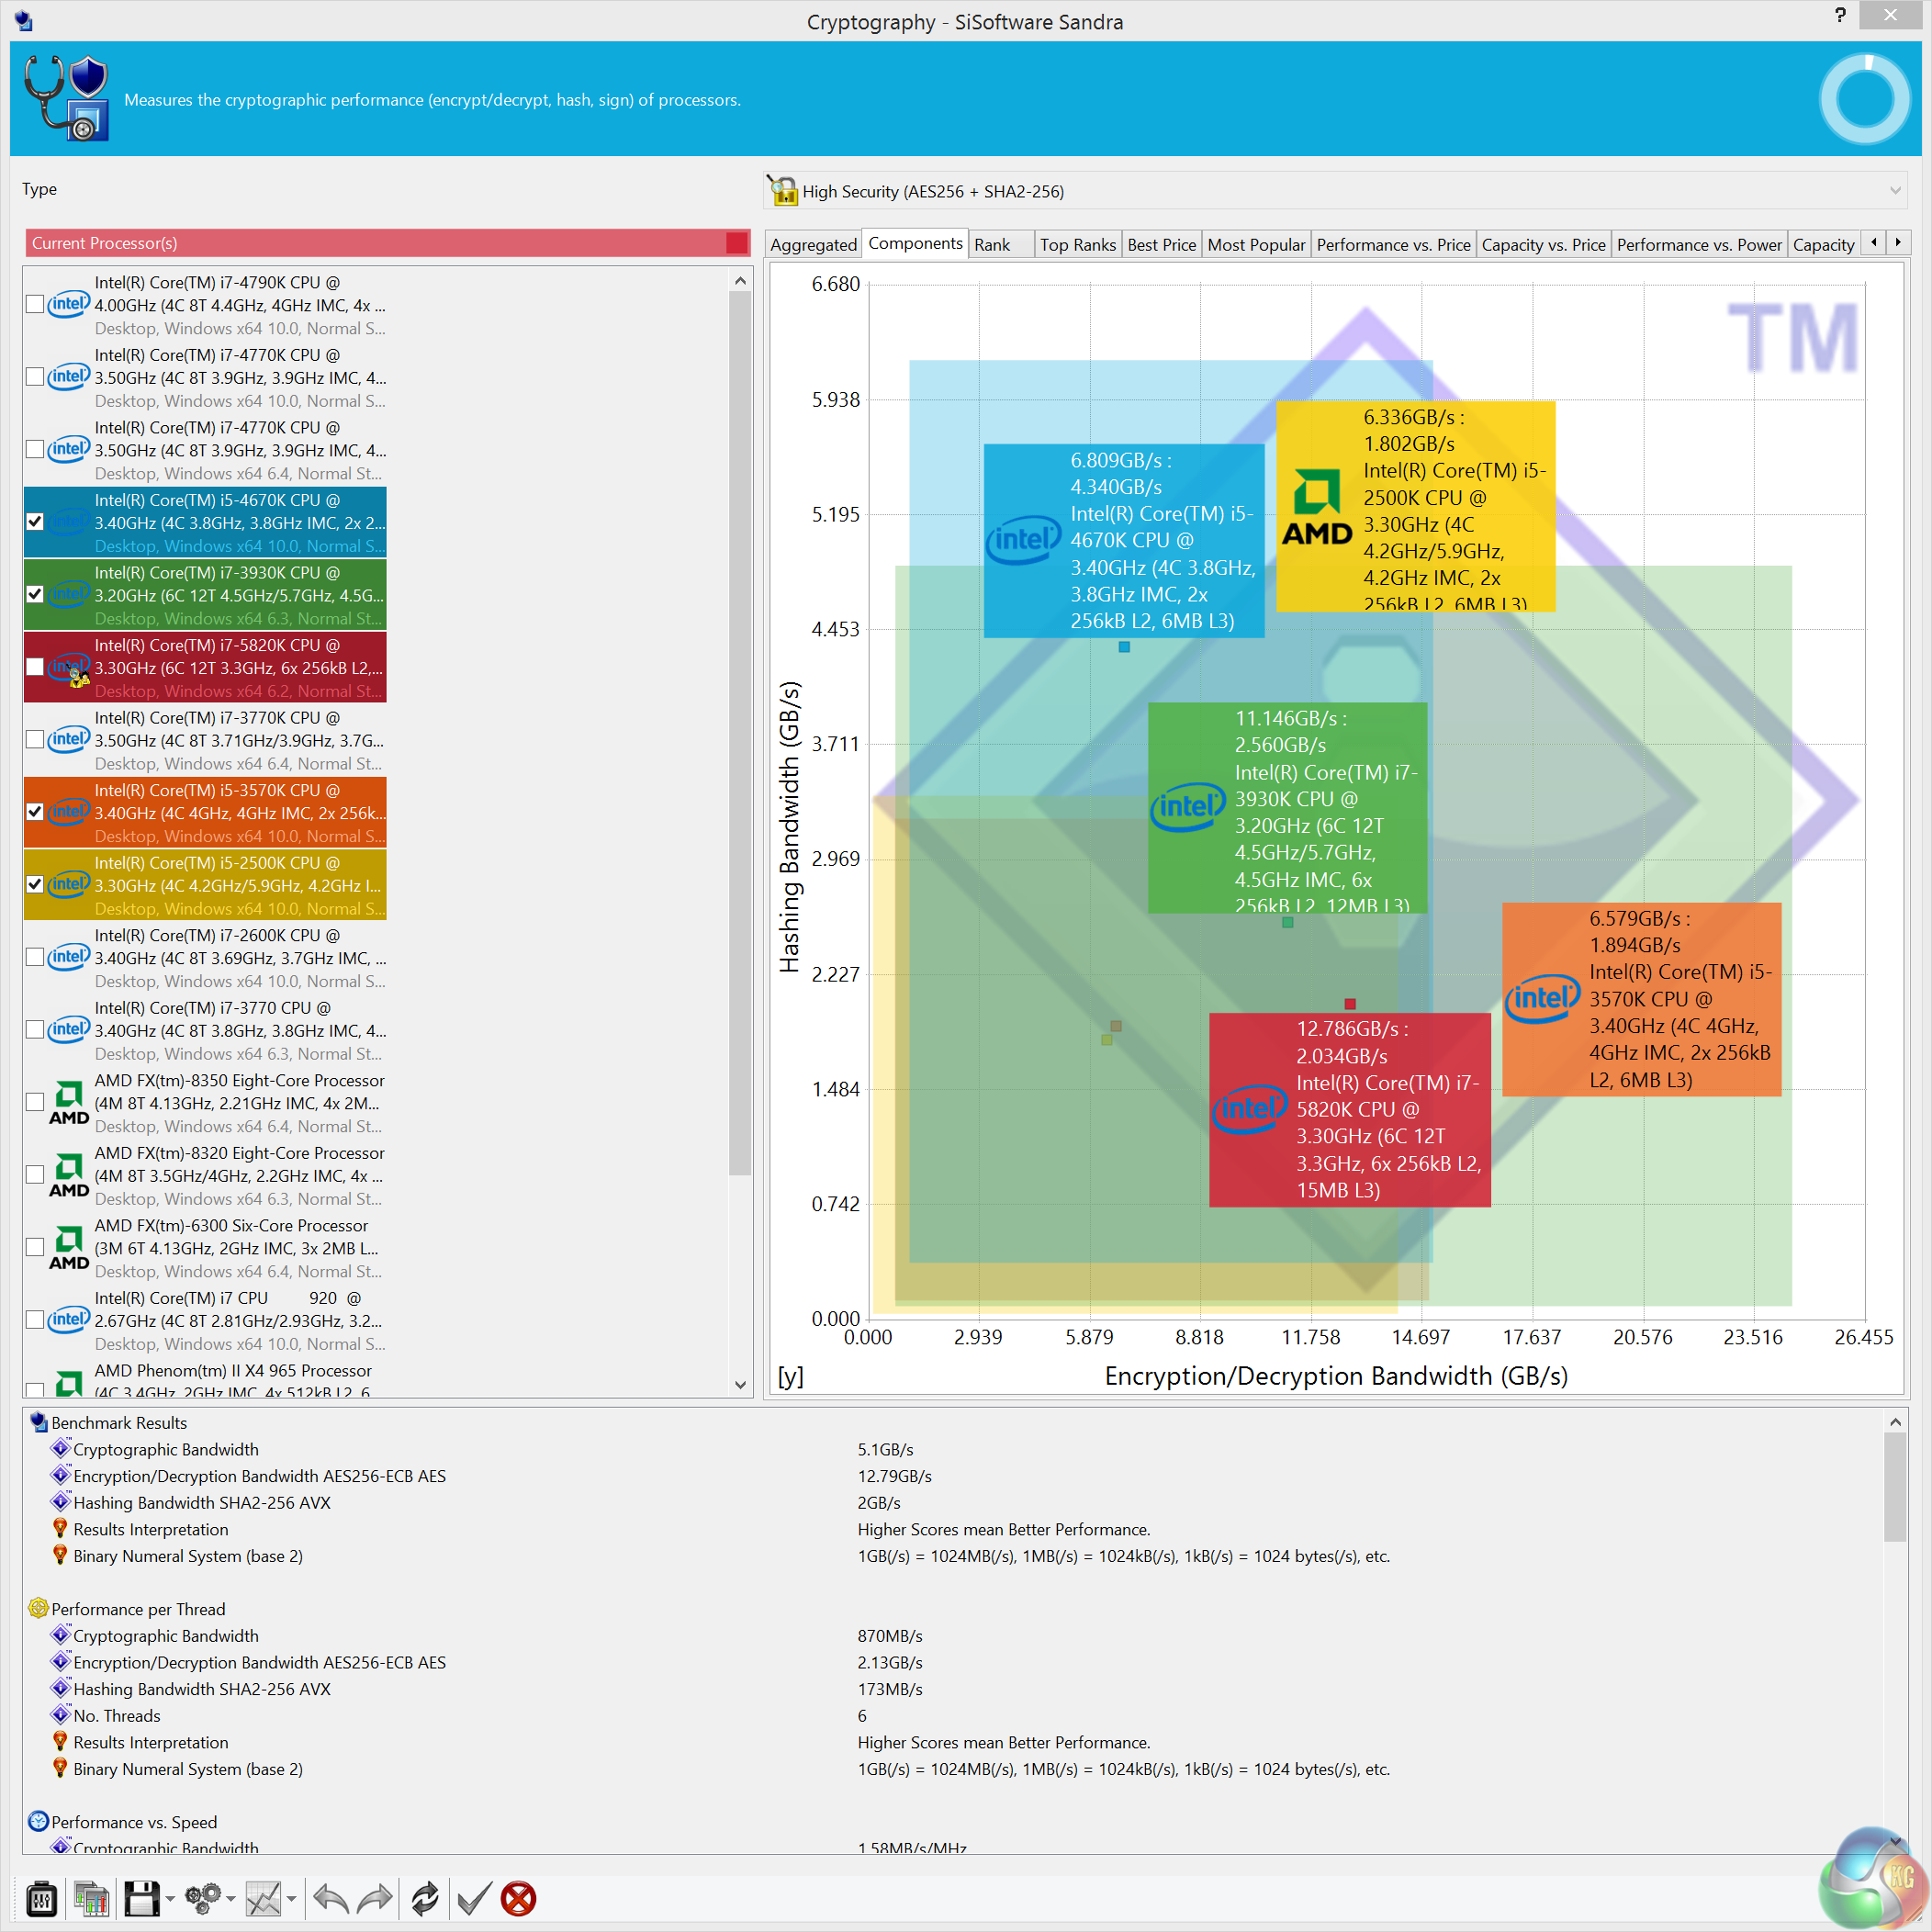Click the line chart toolbar icon
The height and width of the screenshot is (1932, 1932).
[264, 1898]
